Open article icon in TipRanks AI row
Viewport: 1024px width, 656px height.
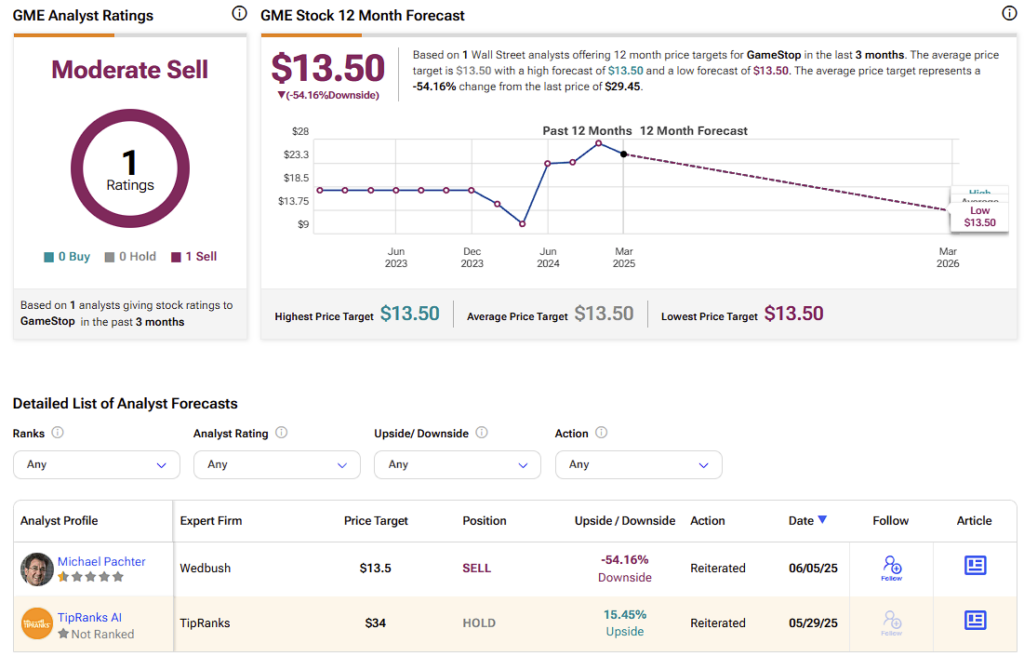[x=975, y=620]
